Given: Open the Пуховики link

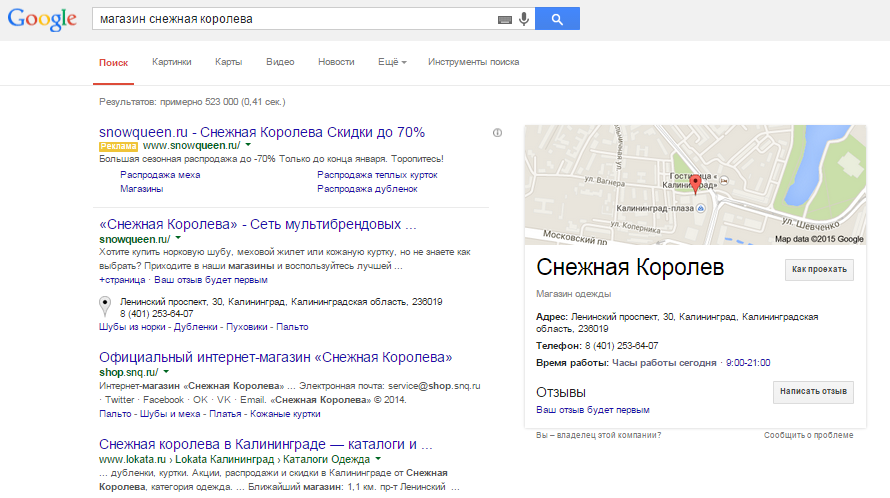Looking at the screenshot, I should pos(246,327).
